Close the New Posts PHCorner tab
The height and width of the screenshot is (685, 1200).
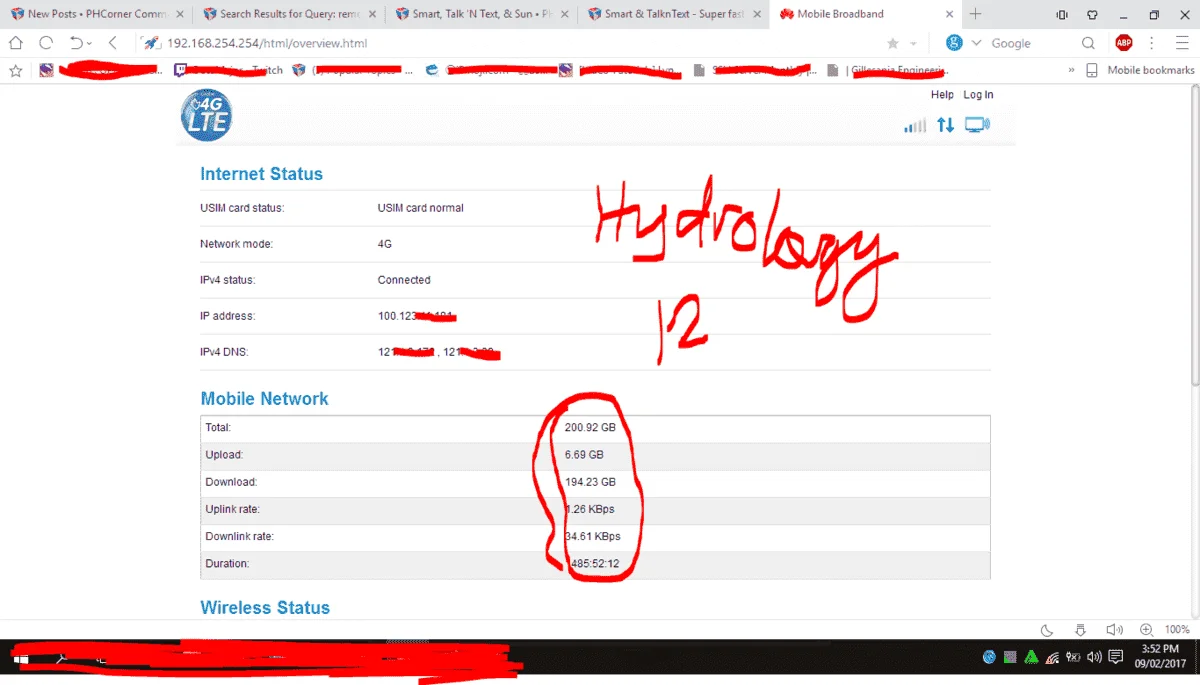point(180,14)
